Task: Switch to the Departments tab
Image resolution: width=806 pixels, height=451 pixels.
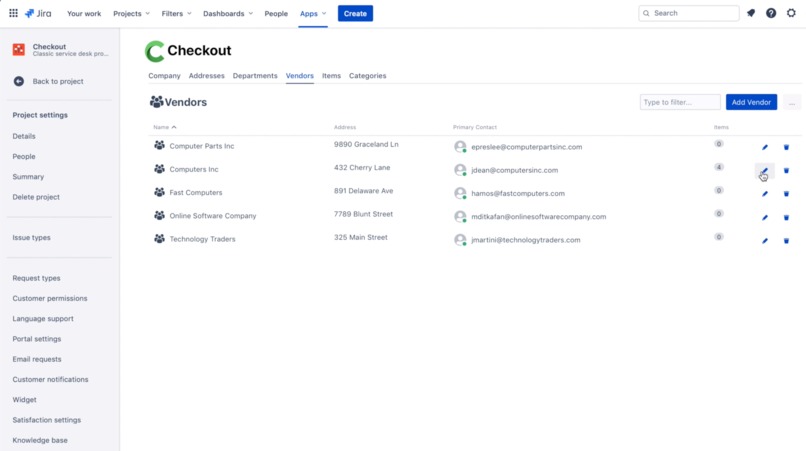Action: tap(255, 76)
